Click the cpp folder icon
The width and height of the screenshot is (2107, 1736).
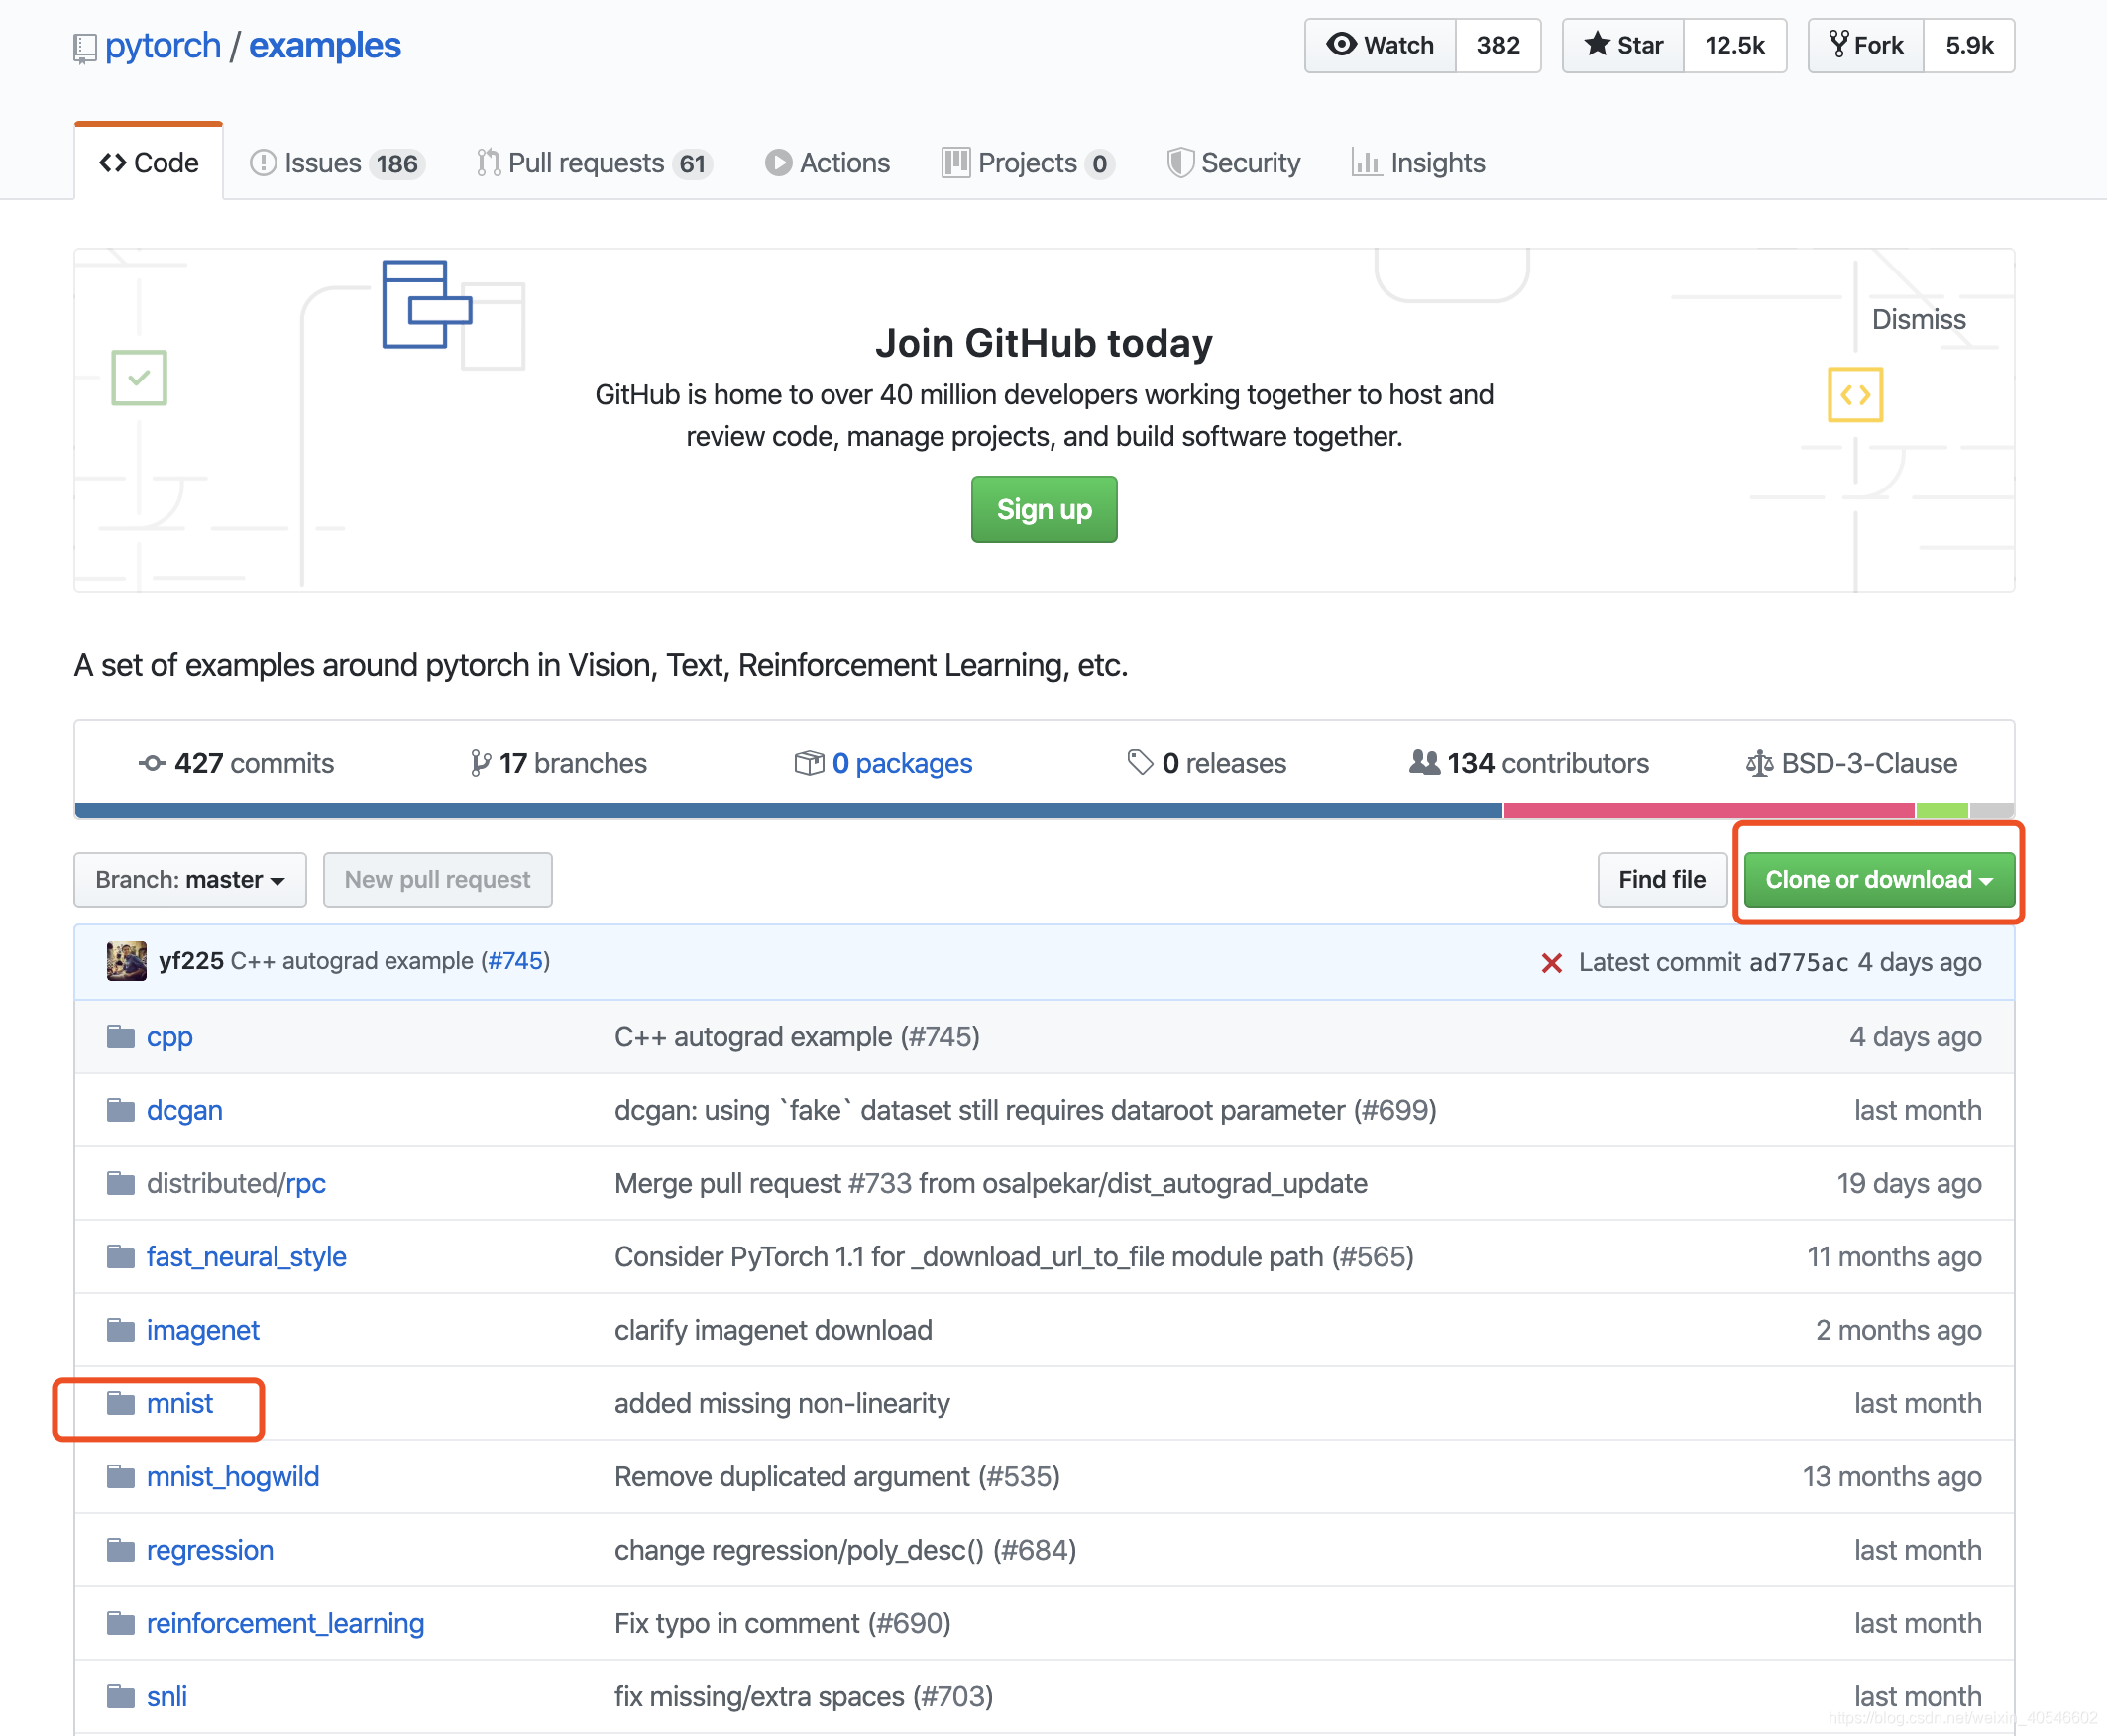coord(121,1036)
